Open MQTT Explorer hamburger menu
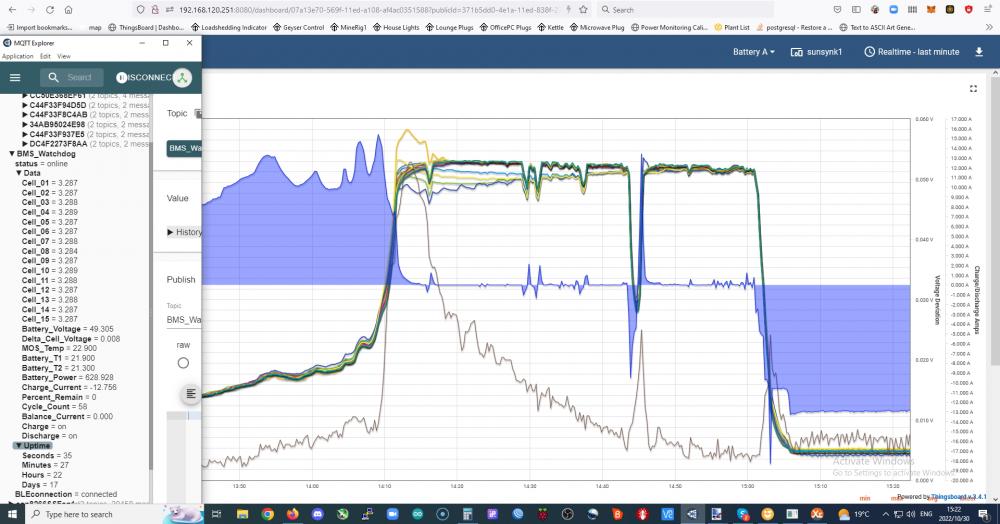Viewport: 1000px width, 524px height. point(15,77)
